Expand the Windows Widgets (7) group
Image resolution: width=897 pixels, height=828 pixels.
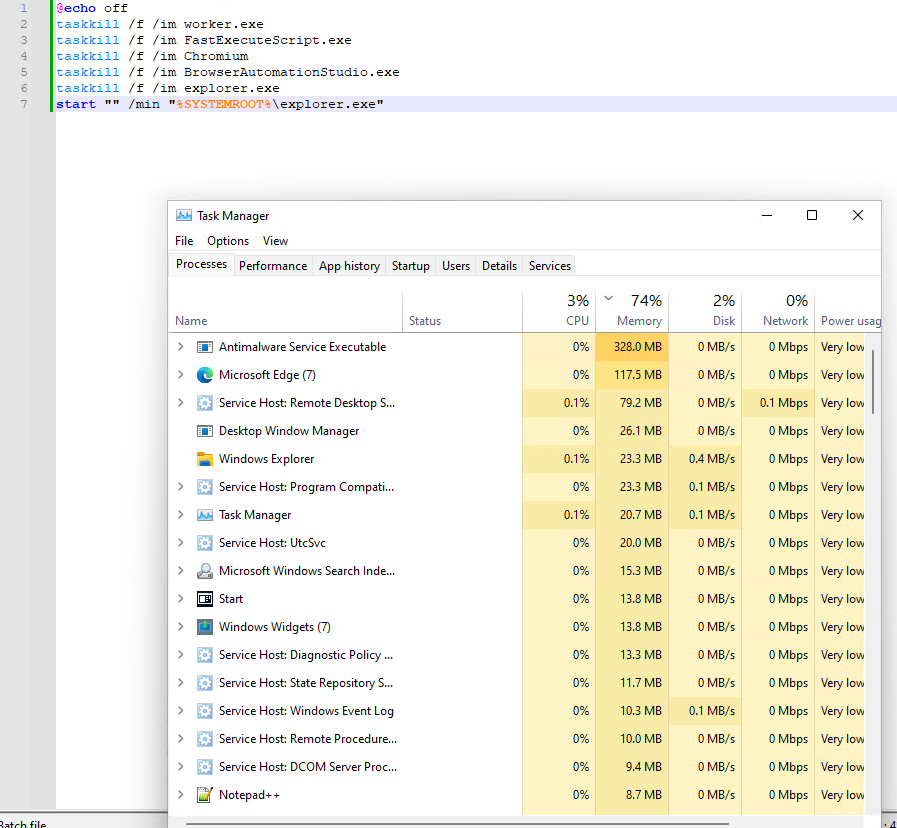point(180,627)
